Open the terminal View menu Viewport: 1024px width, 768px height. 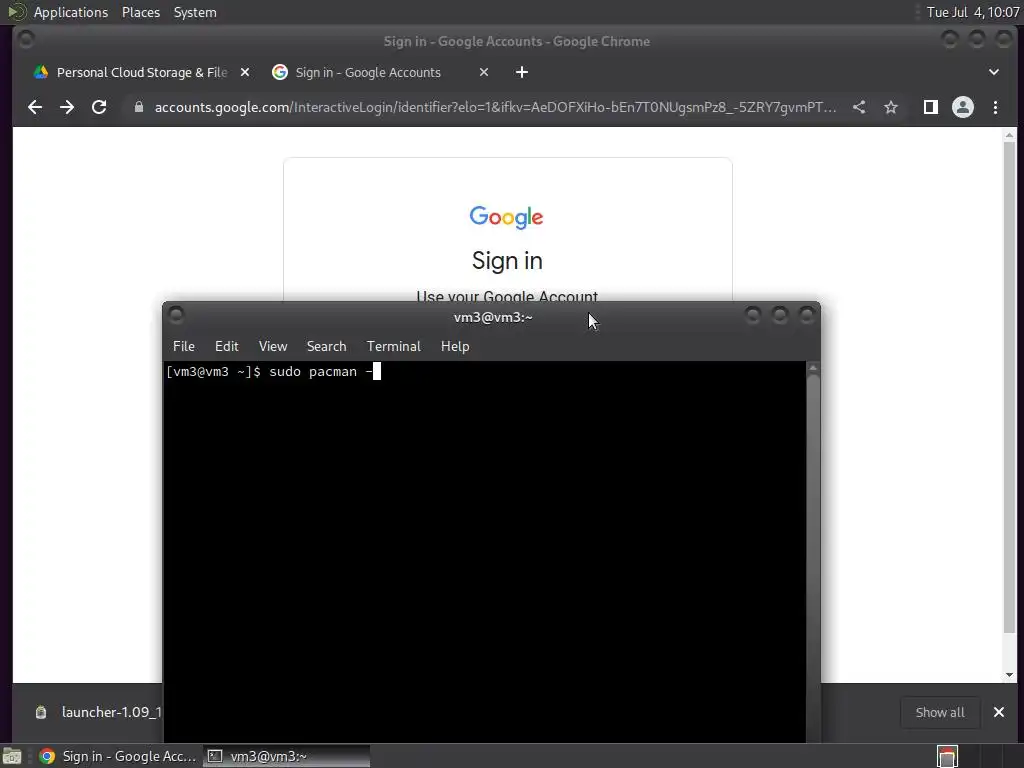click(272, 346)
